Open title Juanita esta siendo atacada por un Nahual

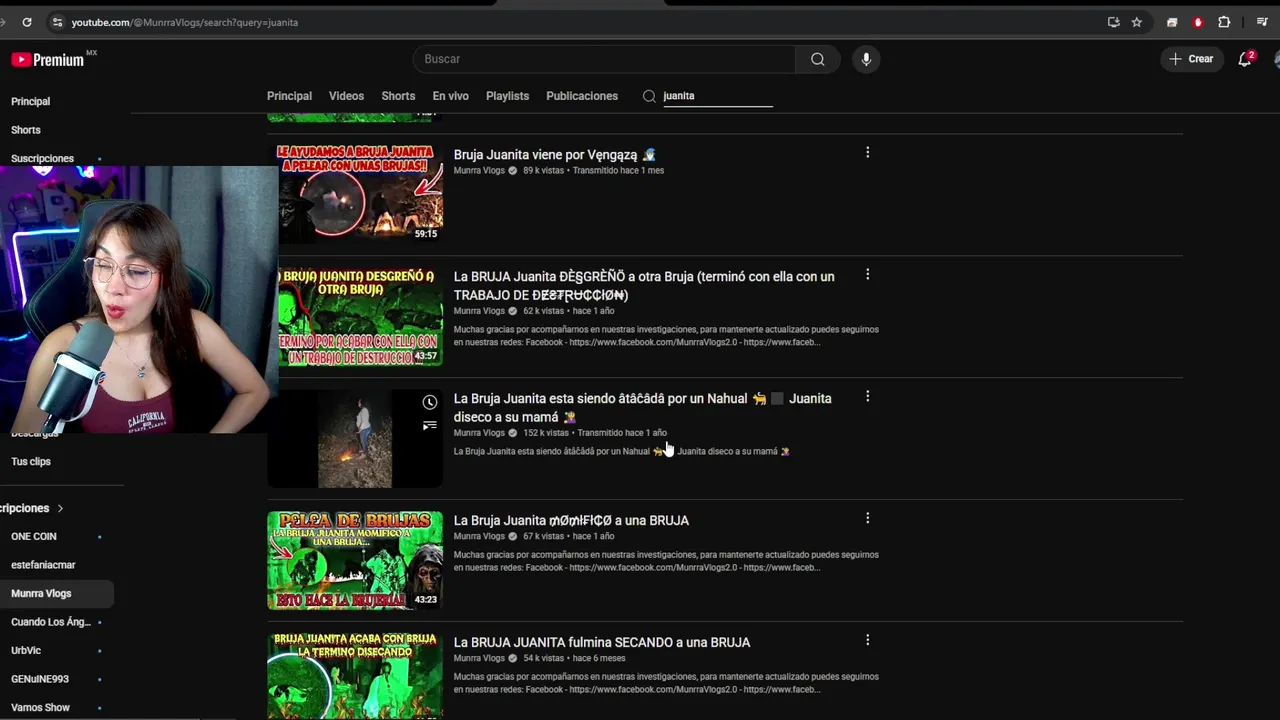pos(643,408)
